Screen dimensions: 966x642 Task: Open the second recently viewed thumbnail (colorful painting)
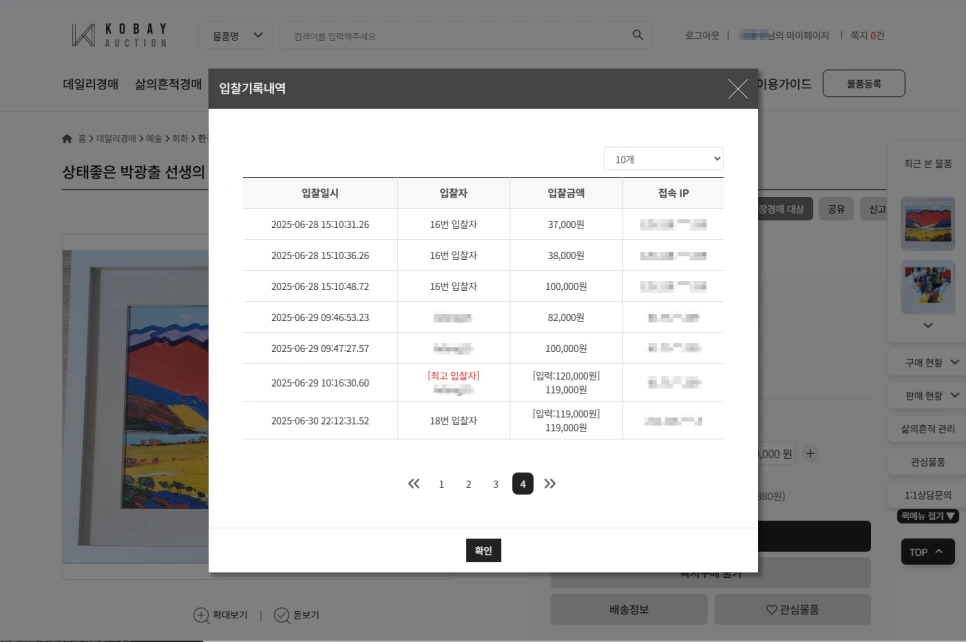point(928,287)
